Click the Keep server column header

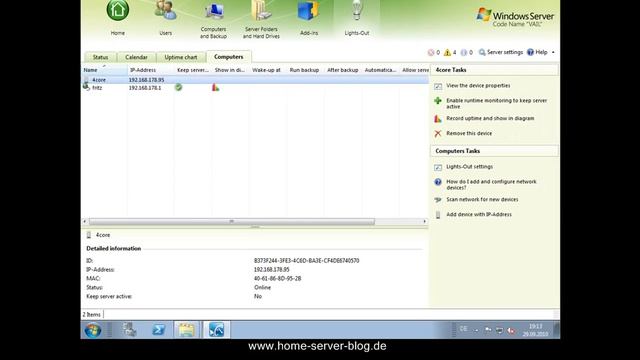193,70
